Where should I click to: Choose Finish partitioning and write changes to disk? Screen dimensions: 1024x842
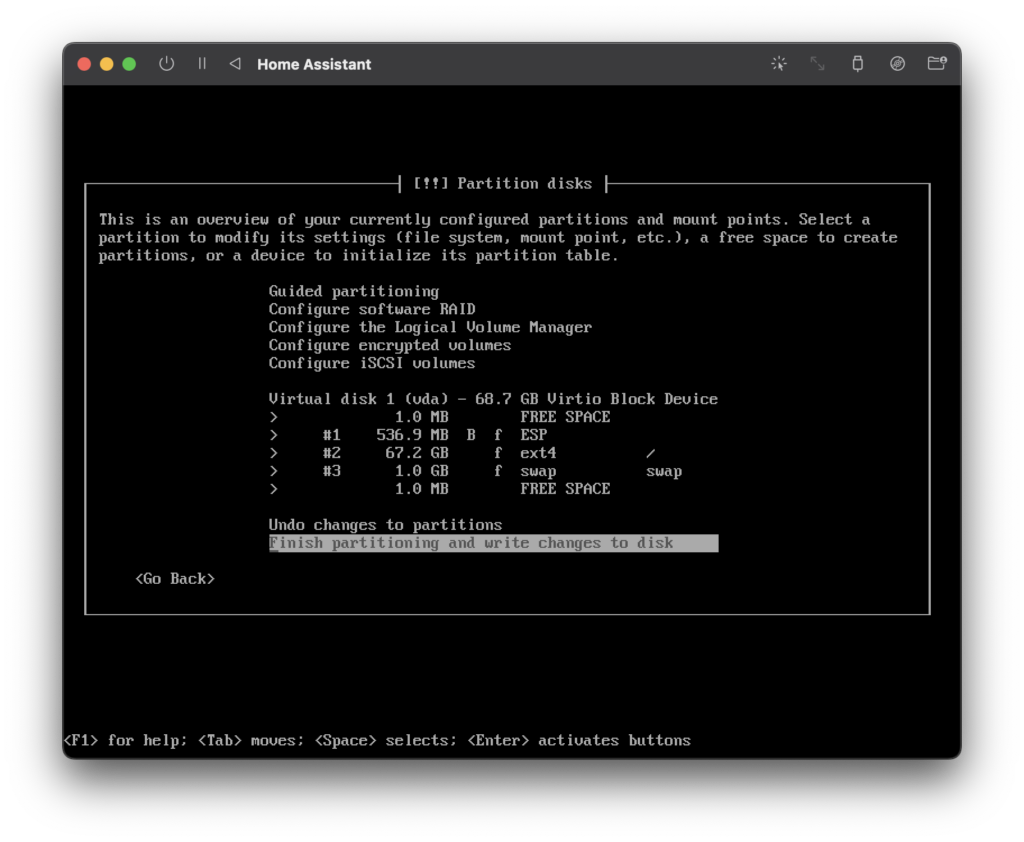point(493,543)
